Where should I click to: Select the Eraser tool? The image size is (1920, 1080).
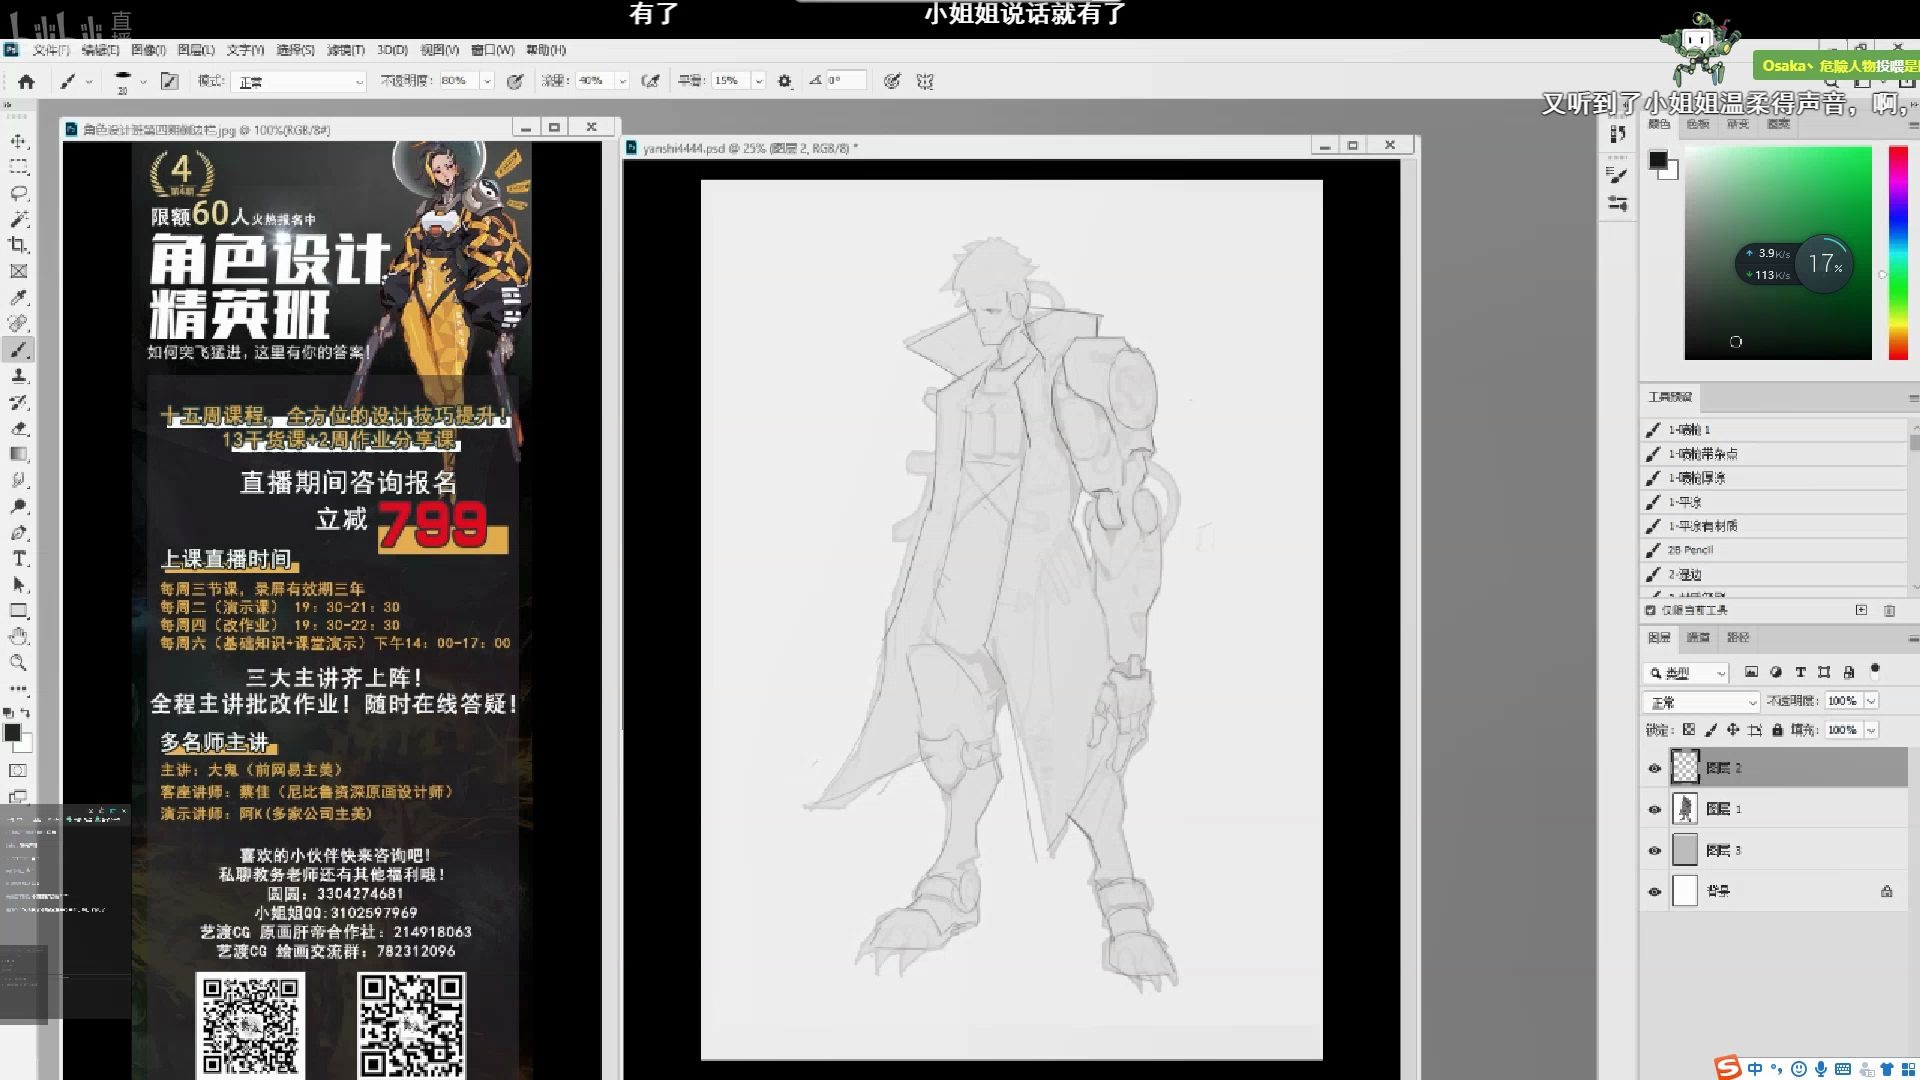pyautogui.click(x=19, y=428)
